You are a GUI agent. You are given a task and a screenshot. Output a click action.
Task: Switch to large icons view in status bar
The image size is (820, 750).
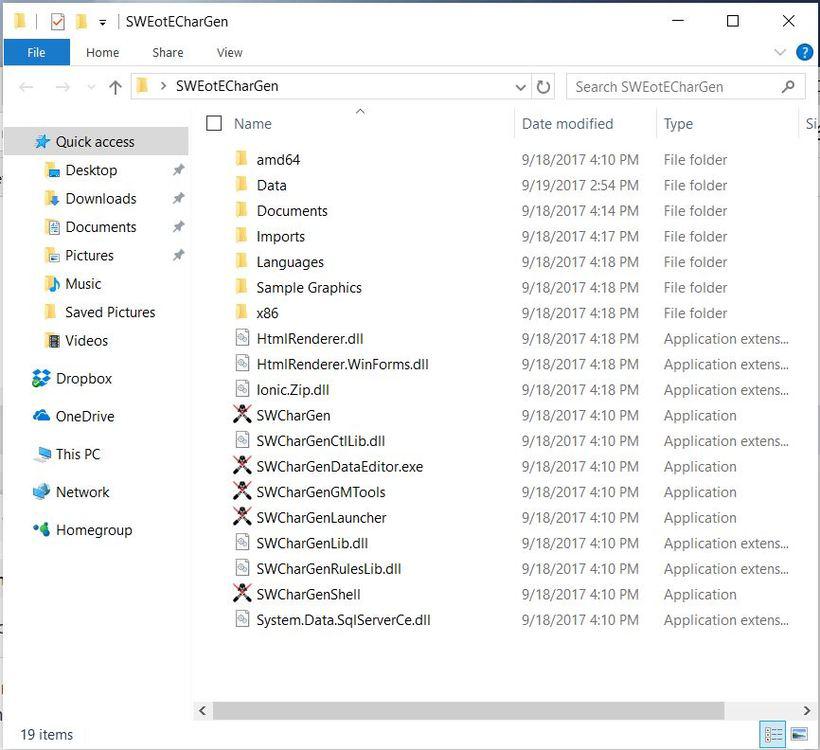click(799, 735)
